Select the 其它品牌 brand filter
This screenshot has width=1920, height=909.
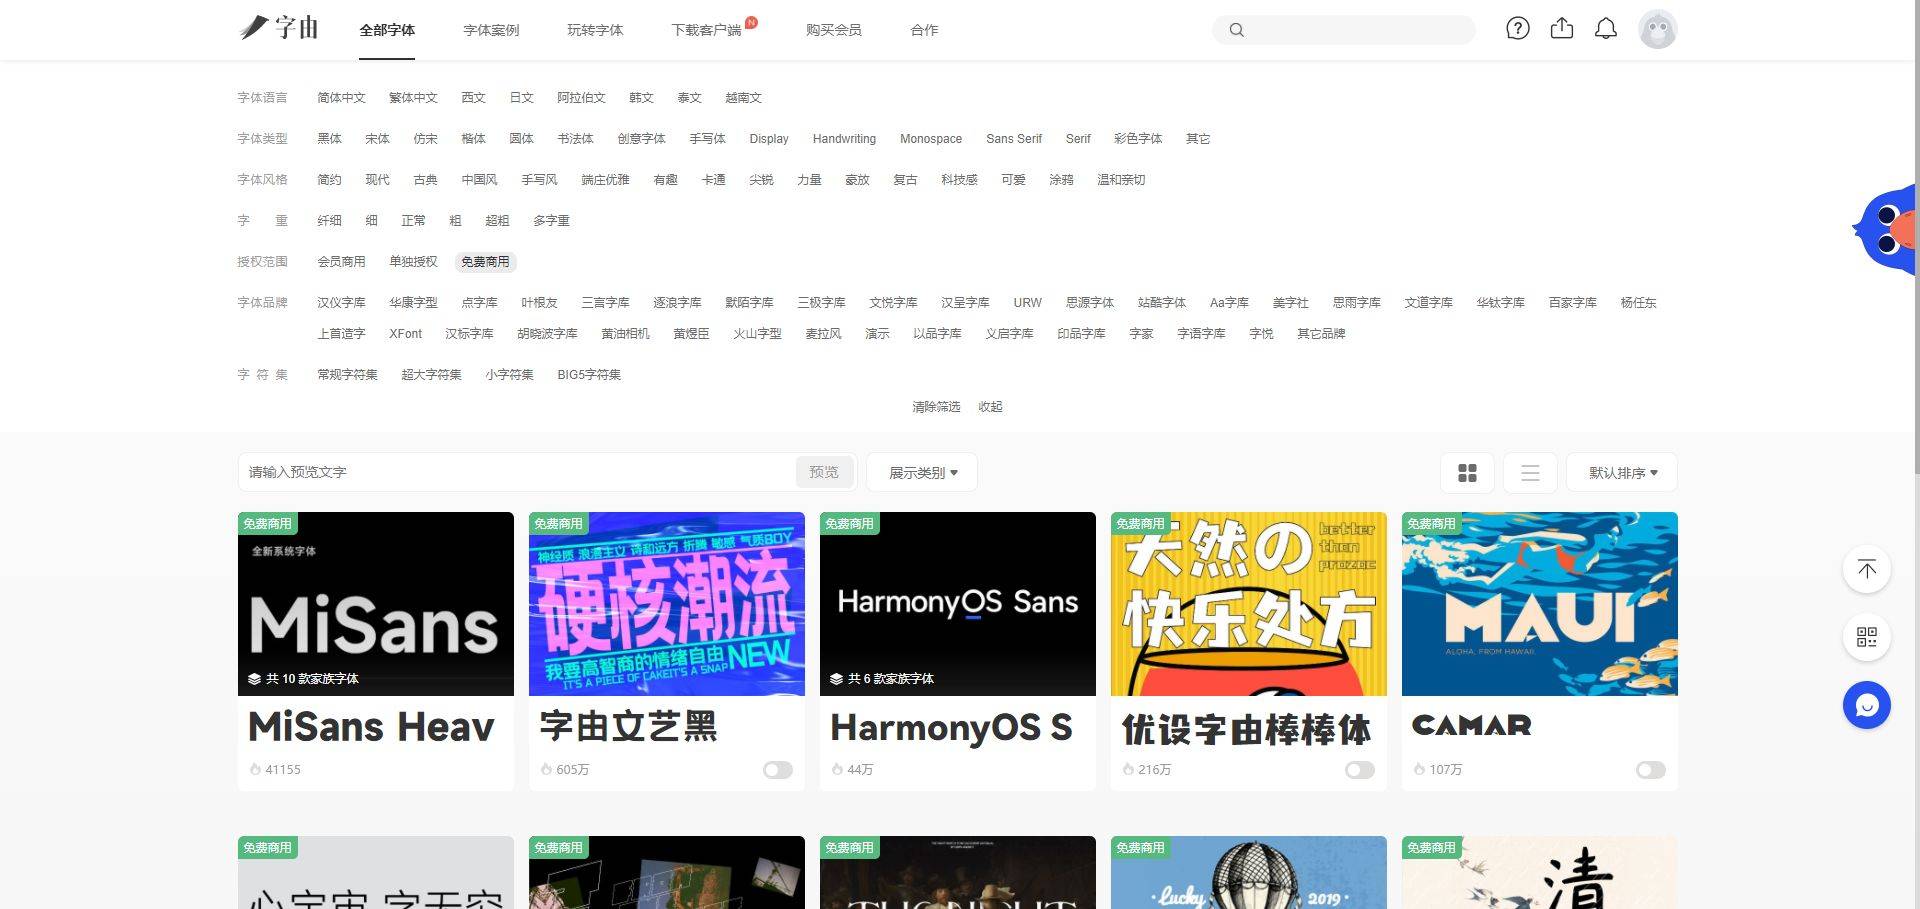tap(1321, 334)
